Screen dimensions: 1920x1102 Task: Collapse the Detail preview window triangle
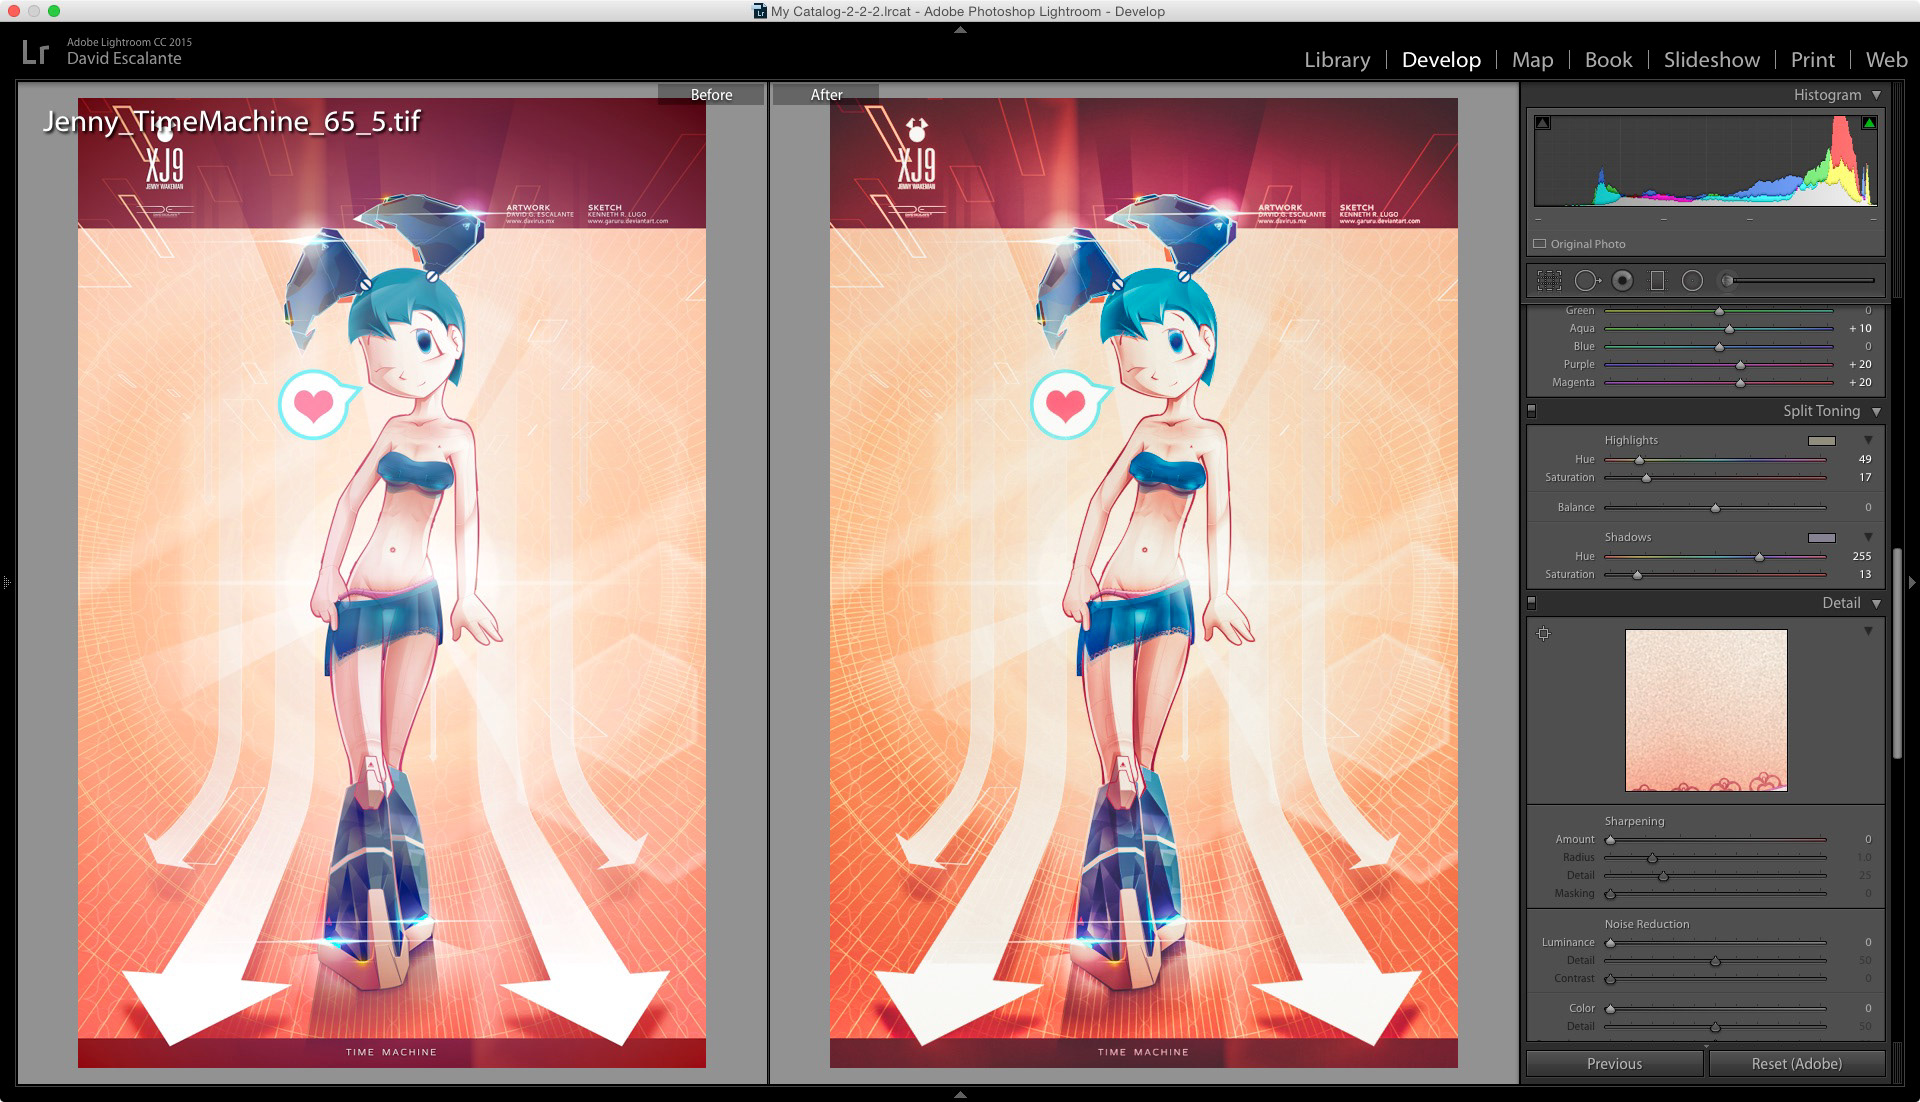click(x=1868, y=631)
